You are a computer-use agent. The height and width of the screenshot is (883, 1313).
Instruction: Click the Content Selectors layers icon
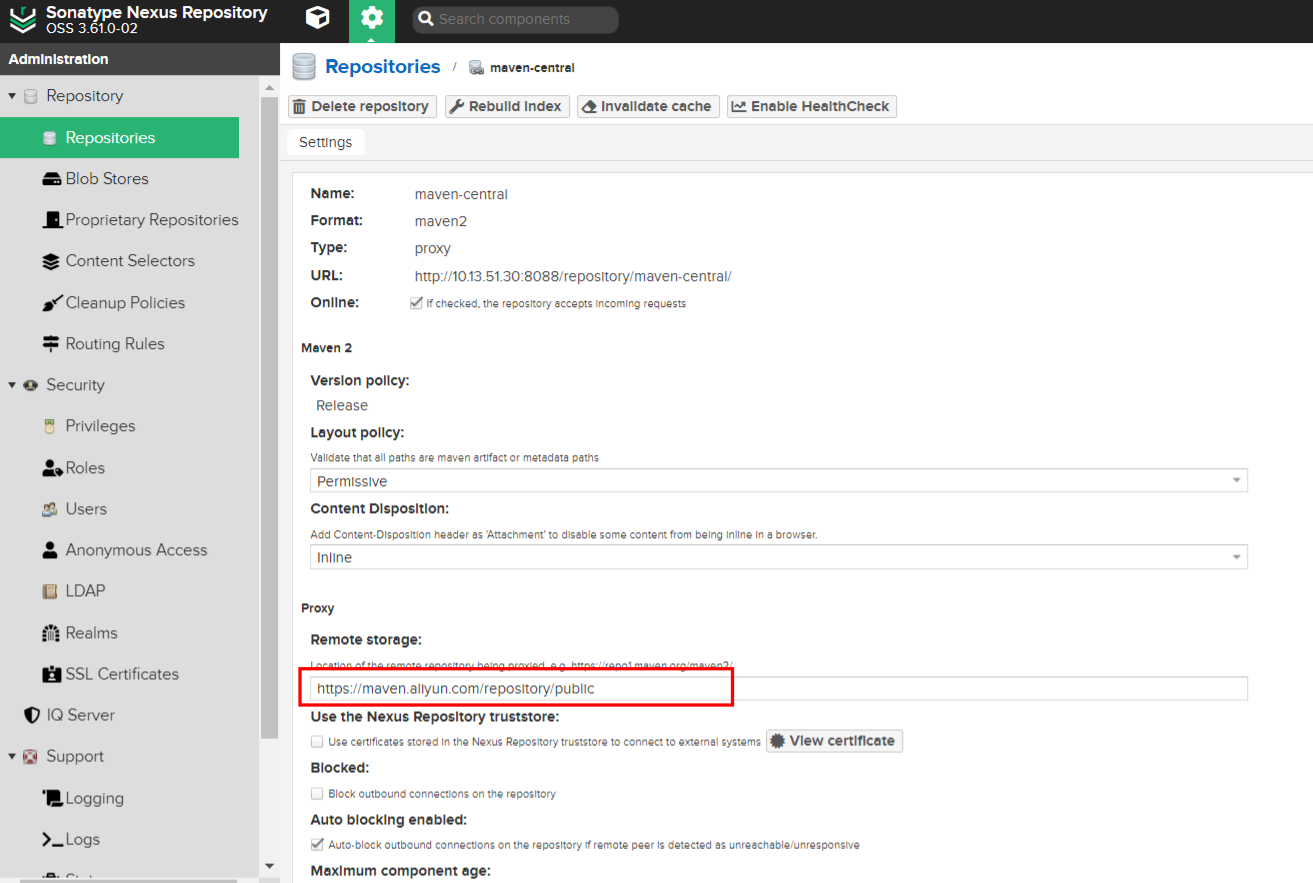pos(51,261)
